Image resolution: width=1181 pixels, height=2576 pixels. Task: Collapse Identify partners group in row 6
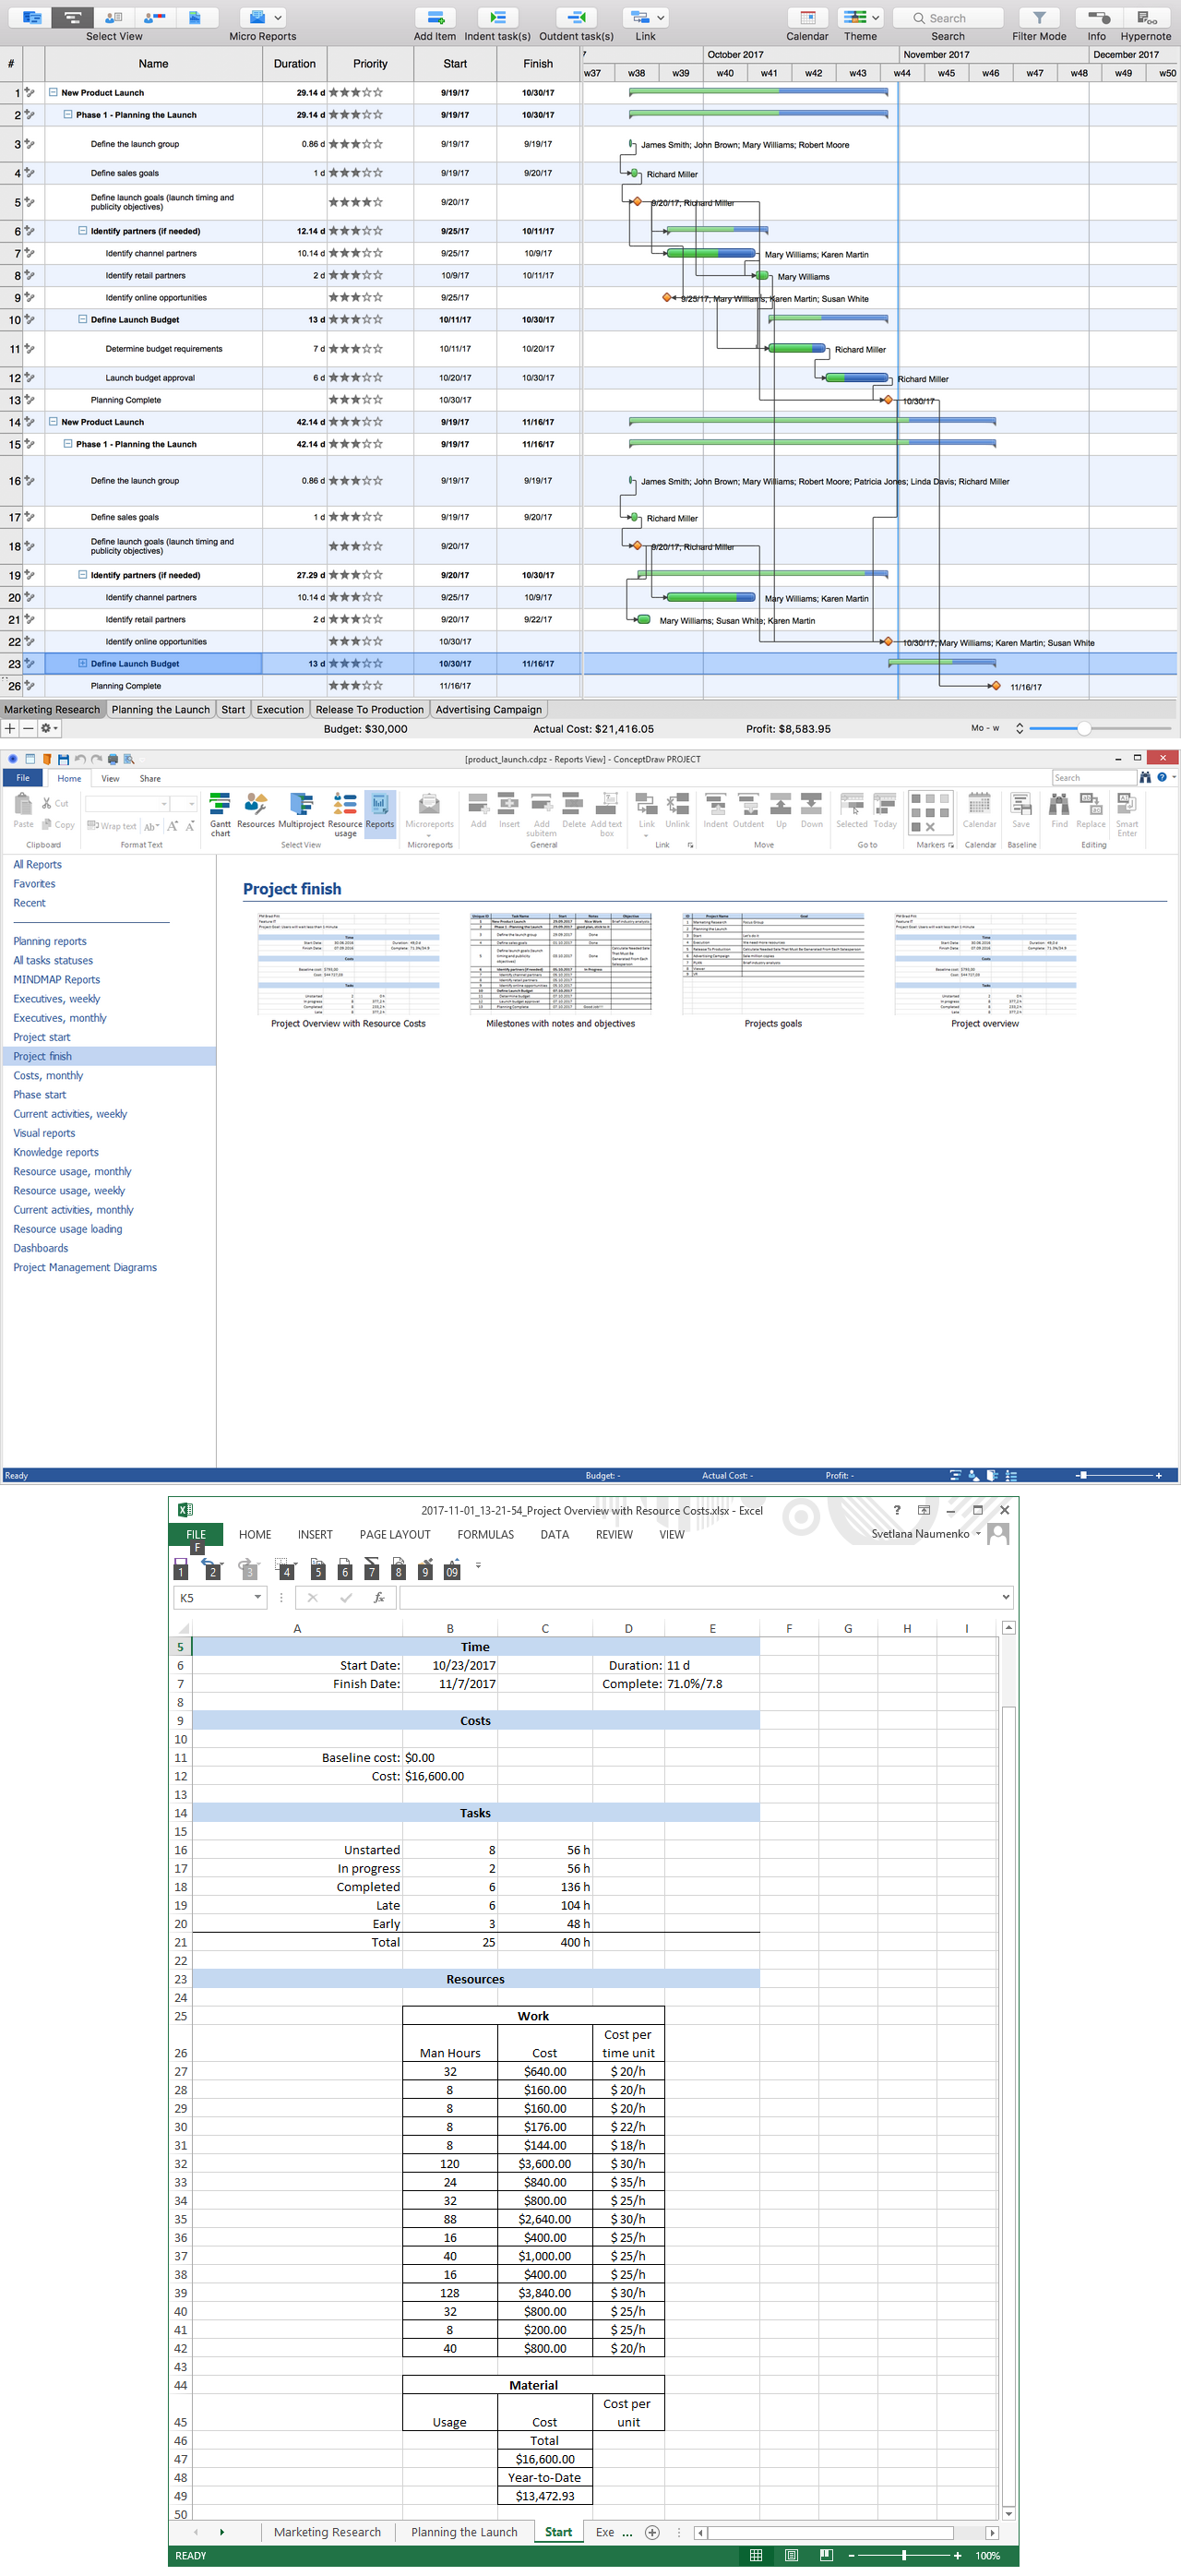(x=83, y=231)
